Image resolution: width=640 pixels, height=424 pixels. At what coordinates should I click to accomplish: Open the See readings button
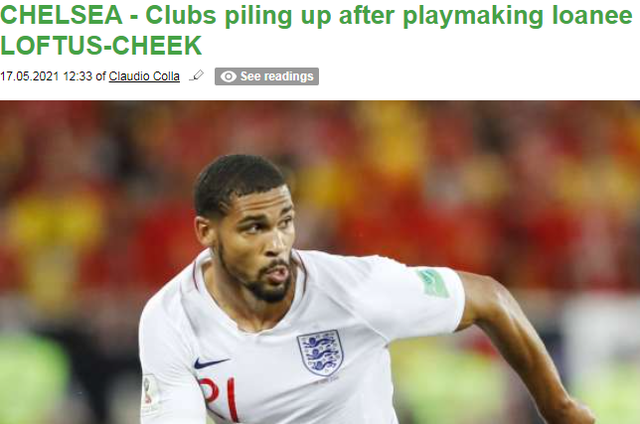267,76
